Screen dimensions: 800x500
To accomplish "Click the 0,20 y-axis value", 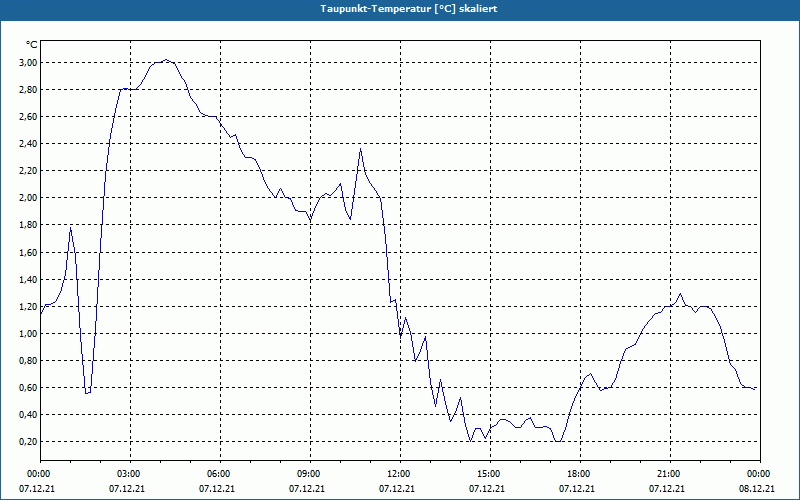I will pos(28,442).
